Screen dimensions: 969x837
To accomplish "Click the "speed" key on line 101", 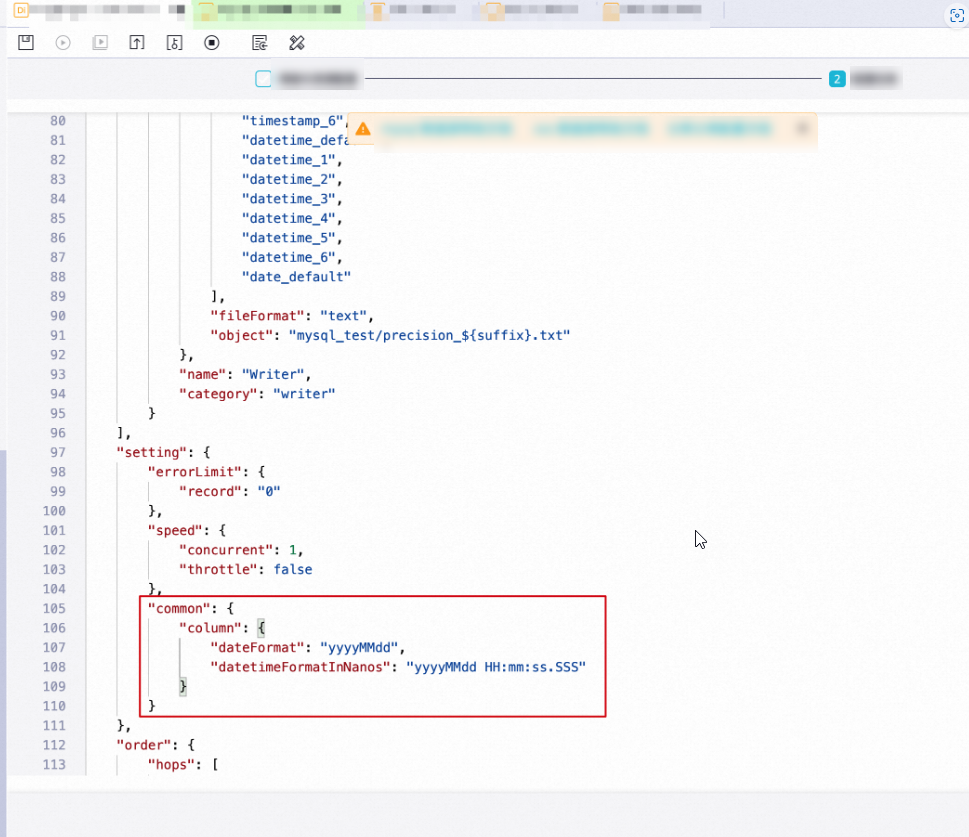I will [x=175, y=530].
